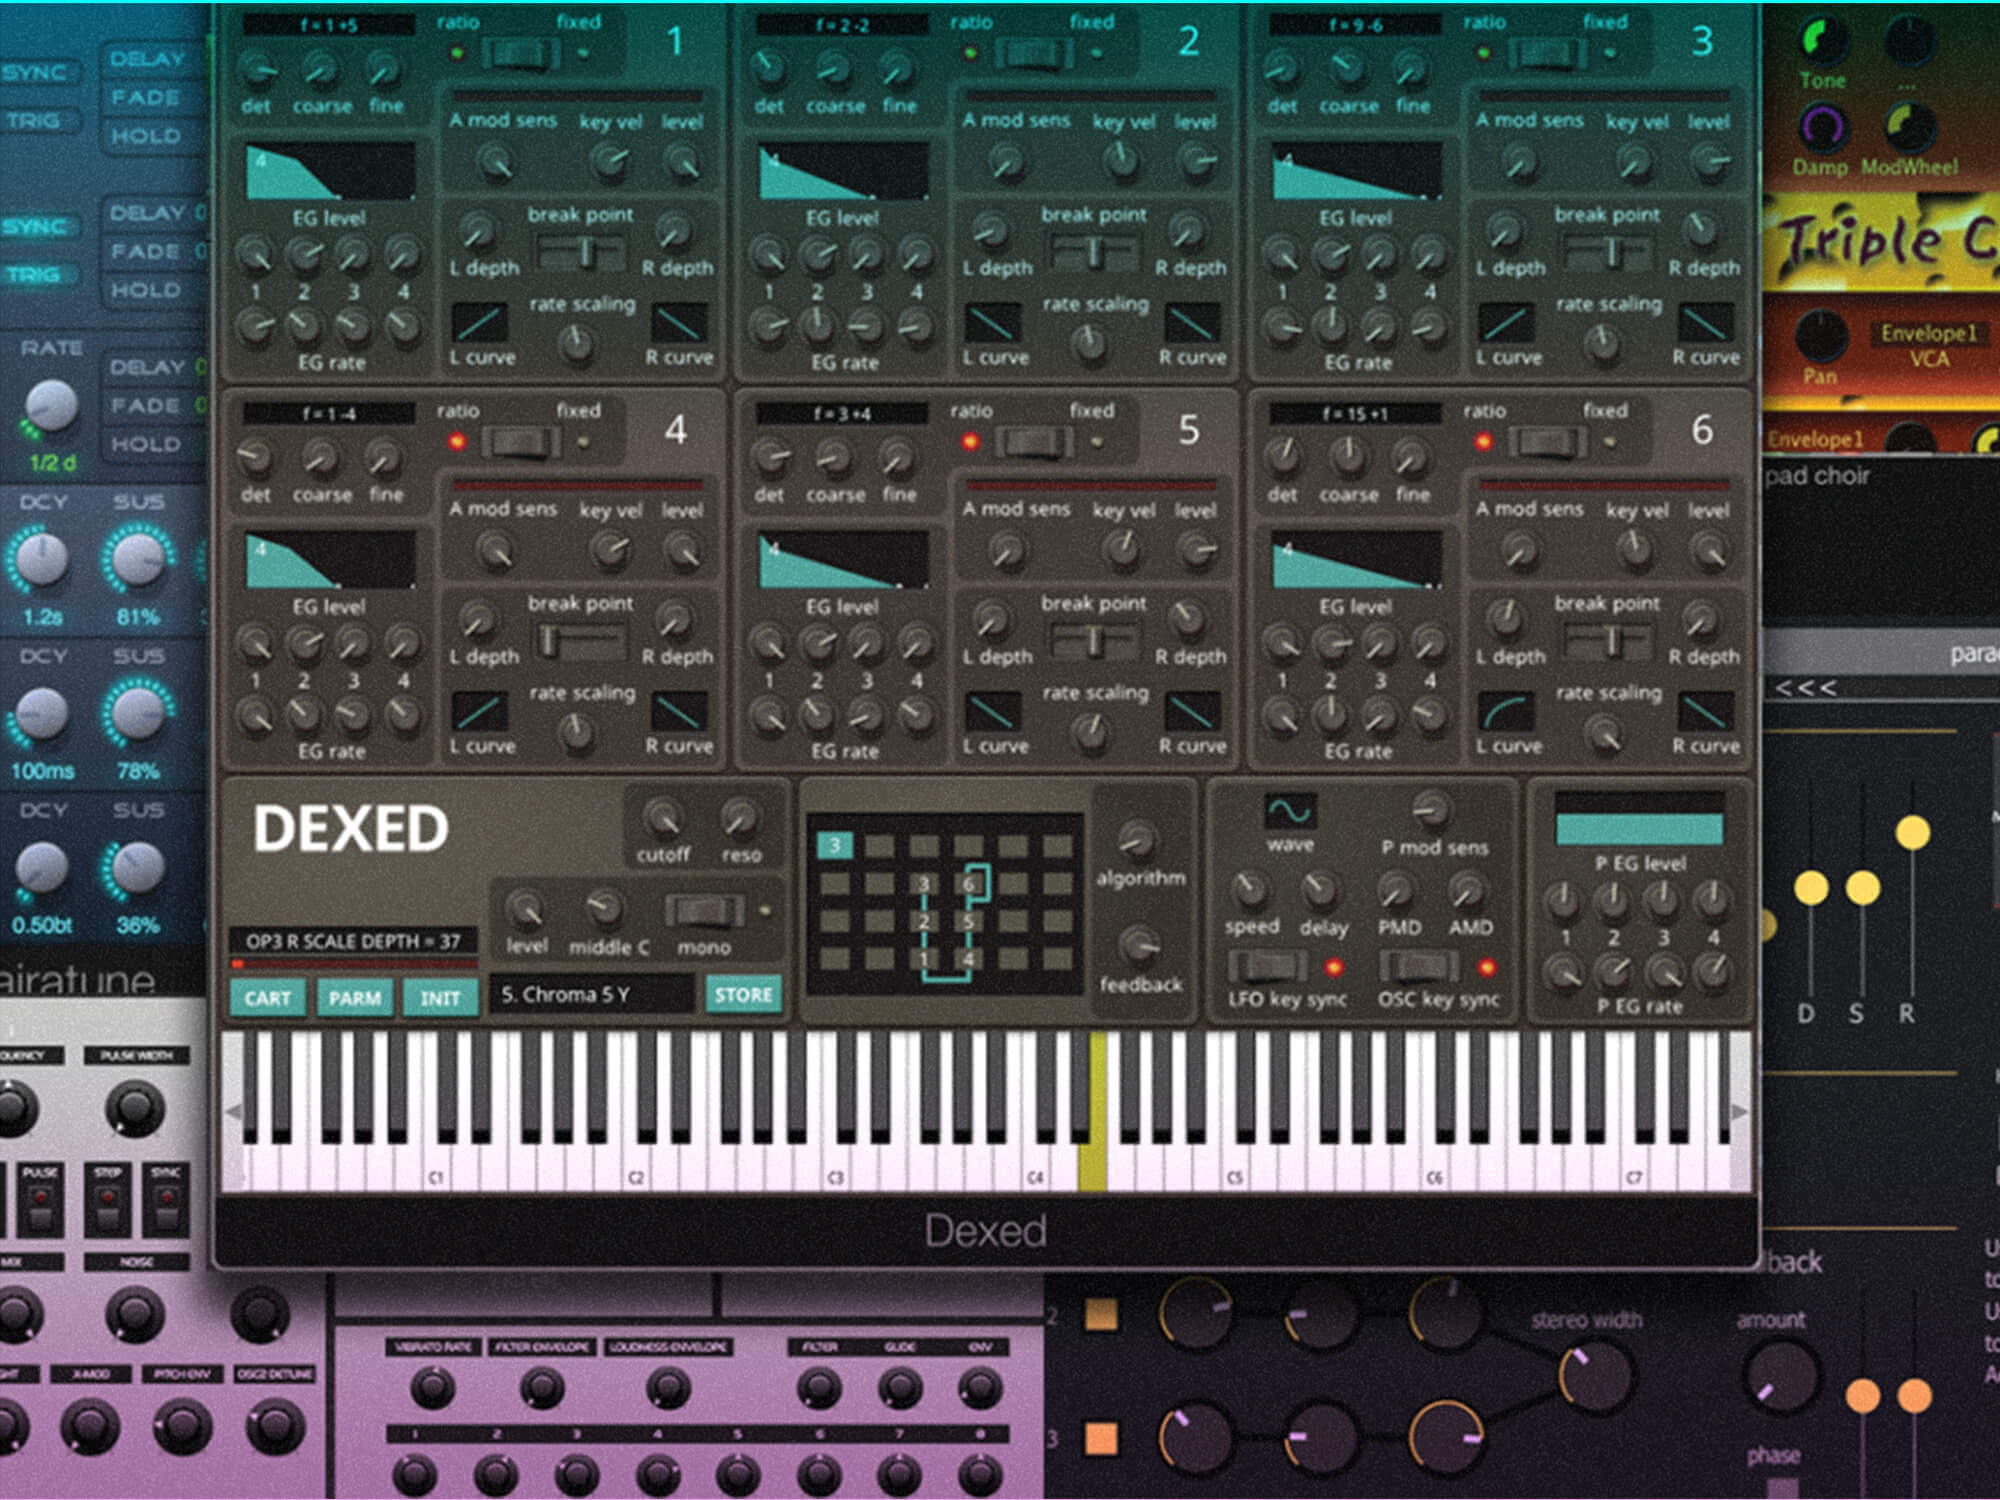Click the <<< button in the right background window
Viewport: 2000px width, 1500px height.
[1805, 688]
